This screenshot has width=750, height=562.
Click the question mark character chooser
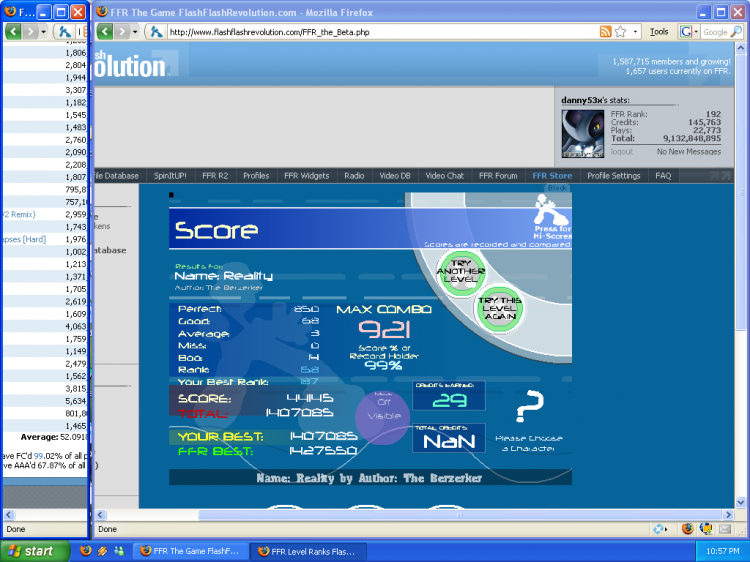529,406
